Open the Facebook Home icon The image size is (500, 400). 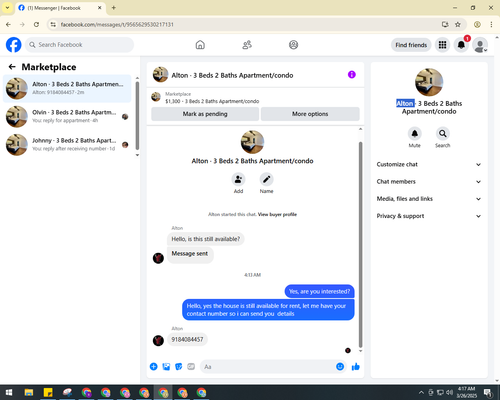pyautogui.click(x=200, y=45)
